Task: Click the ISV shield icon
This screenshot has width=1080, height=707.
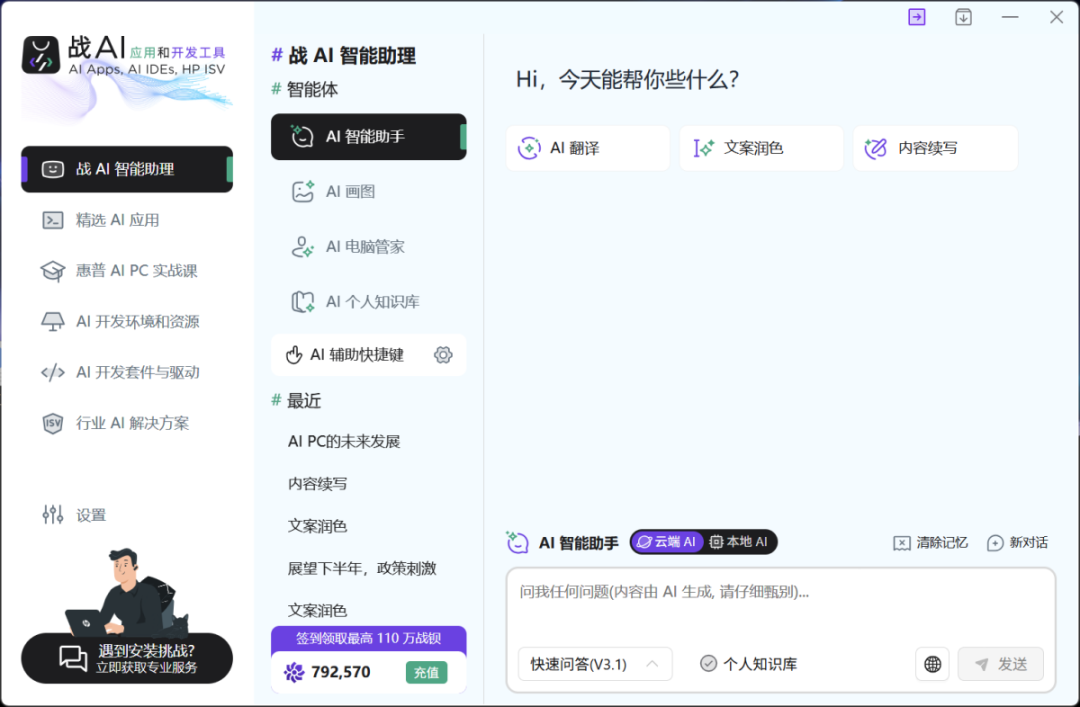Action: [53, 423]
